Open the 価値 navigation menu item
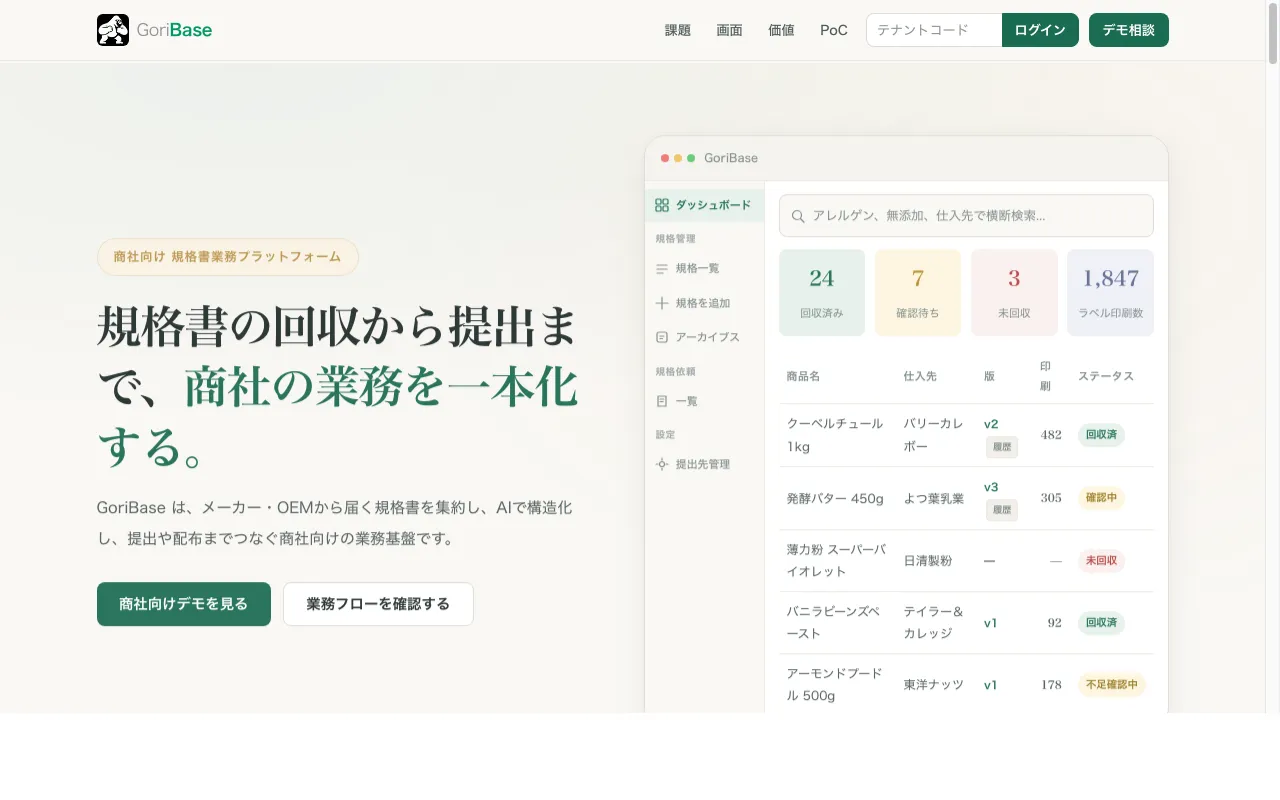This screenshot has width=1280, height=800. pyautogui.click(x=781, y=30)
